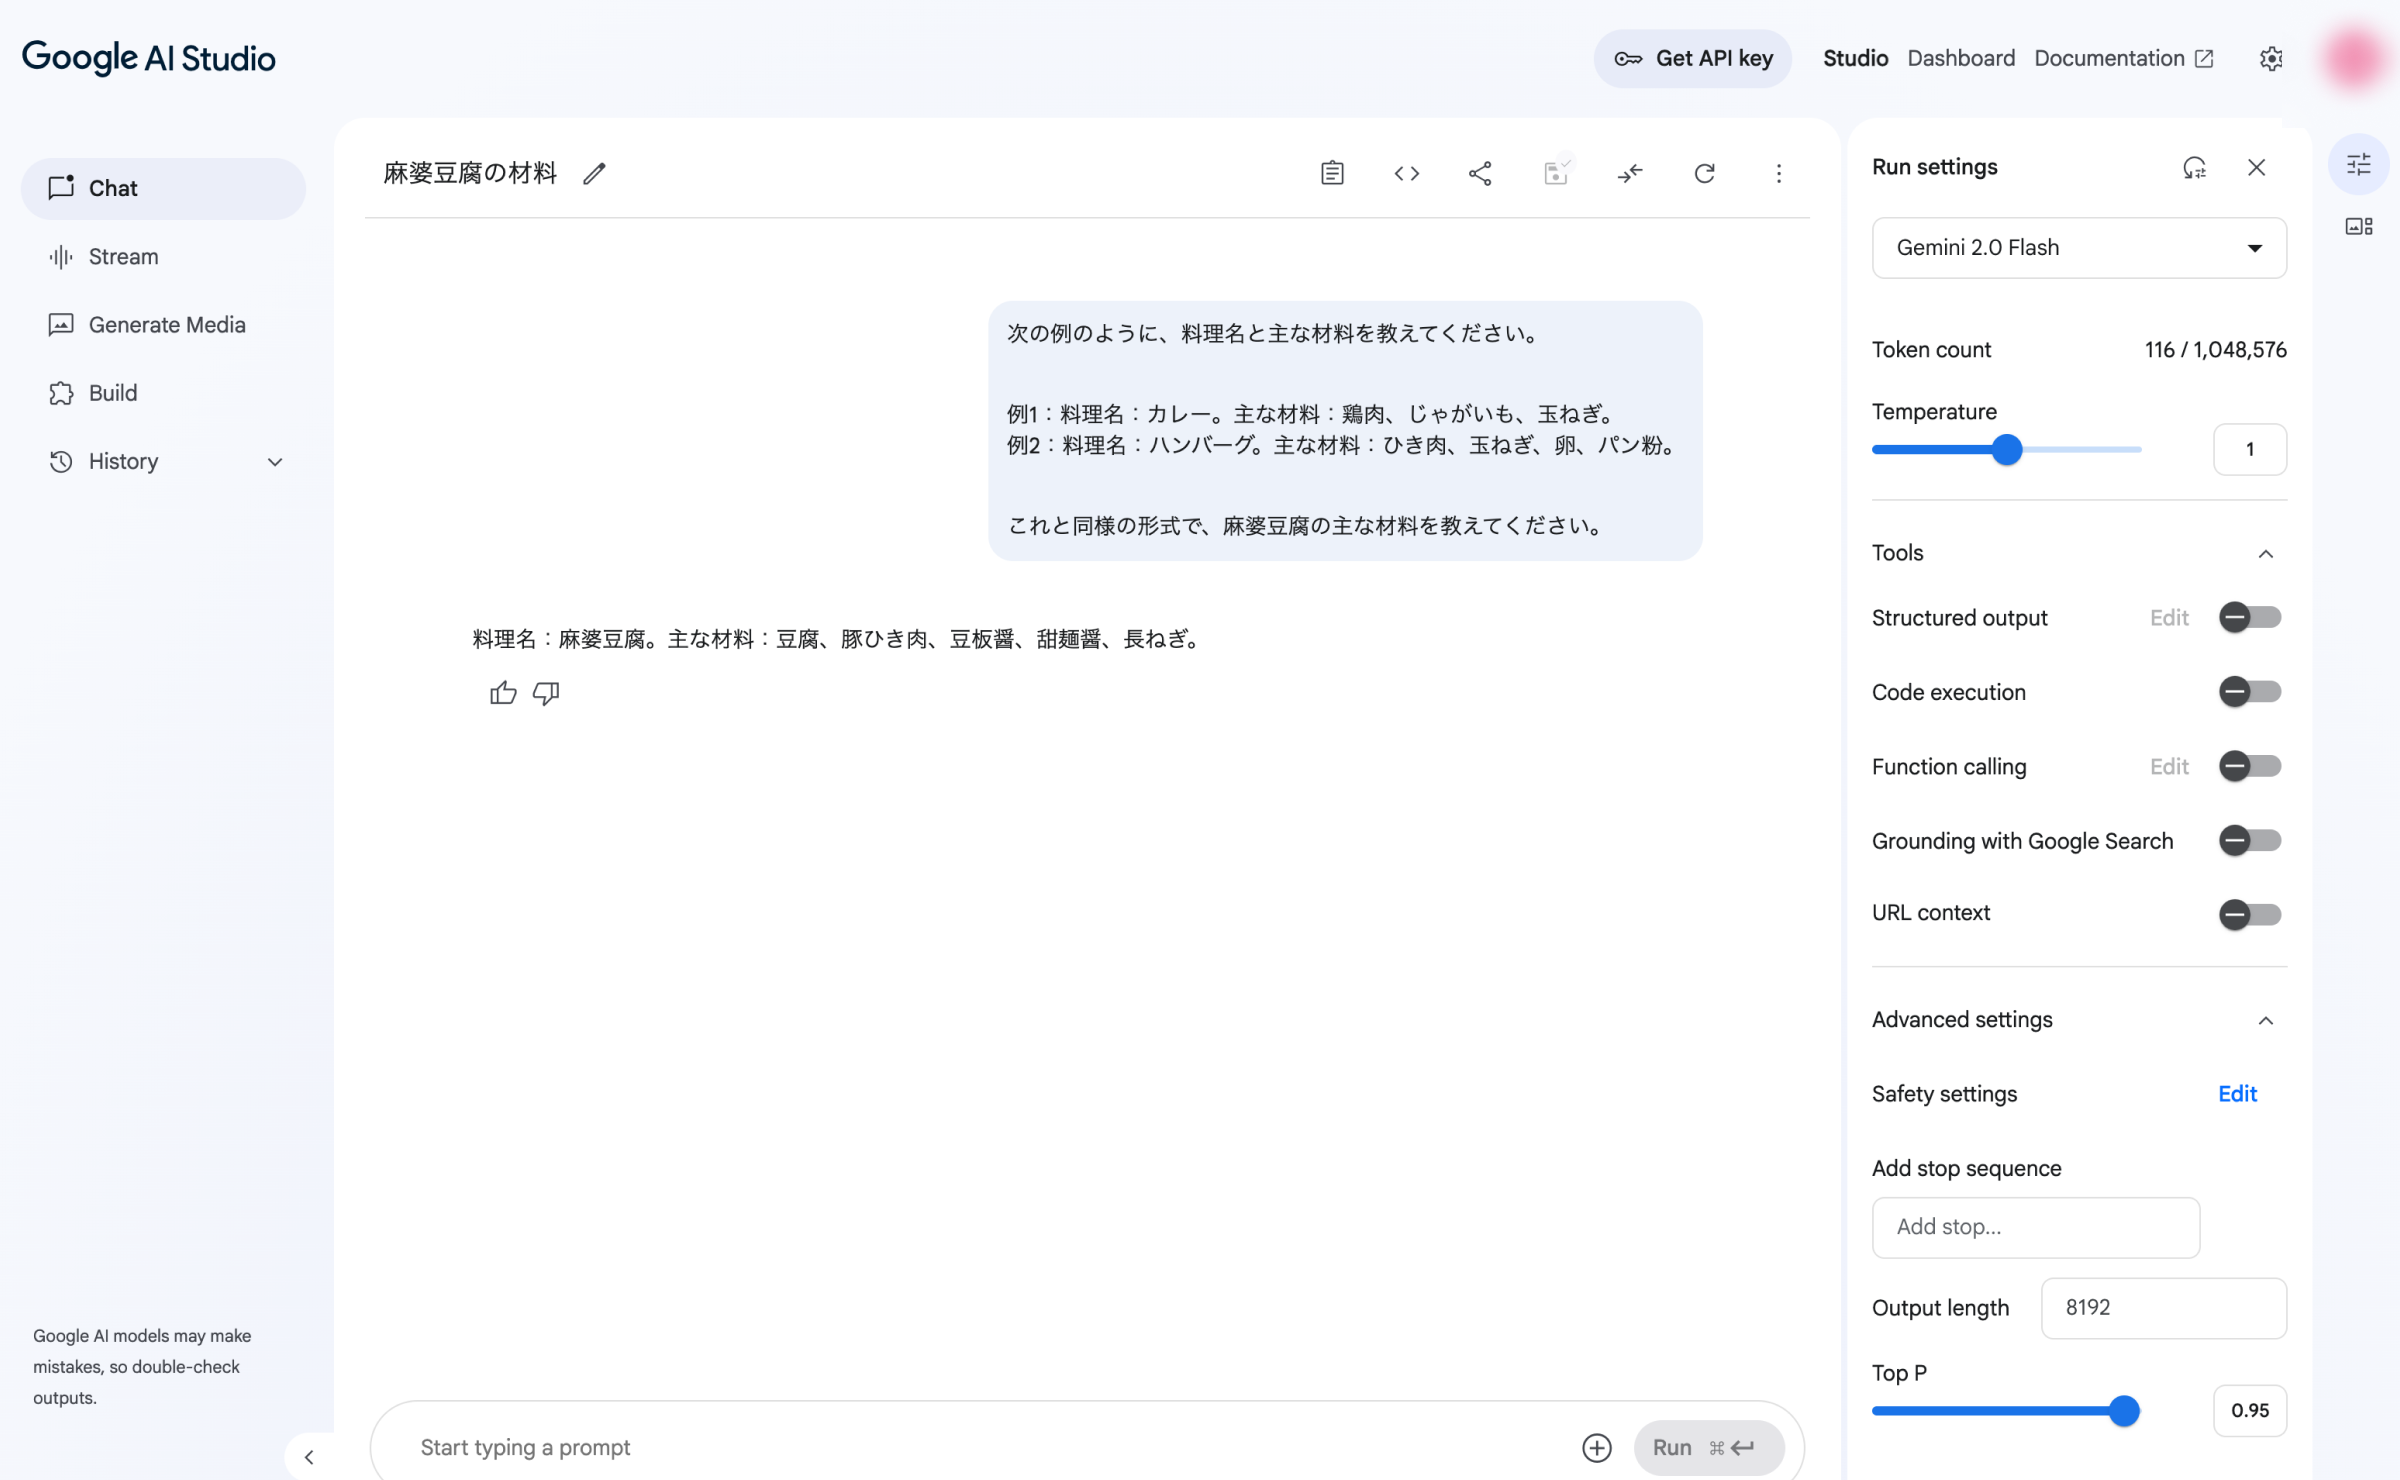Click the Top P value field

(x=2249, y=1410)
